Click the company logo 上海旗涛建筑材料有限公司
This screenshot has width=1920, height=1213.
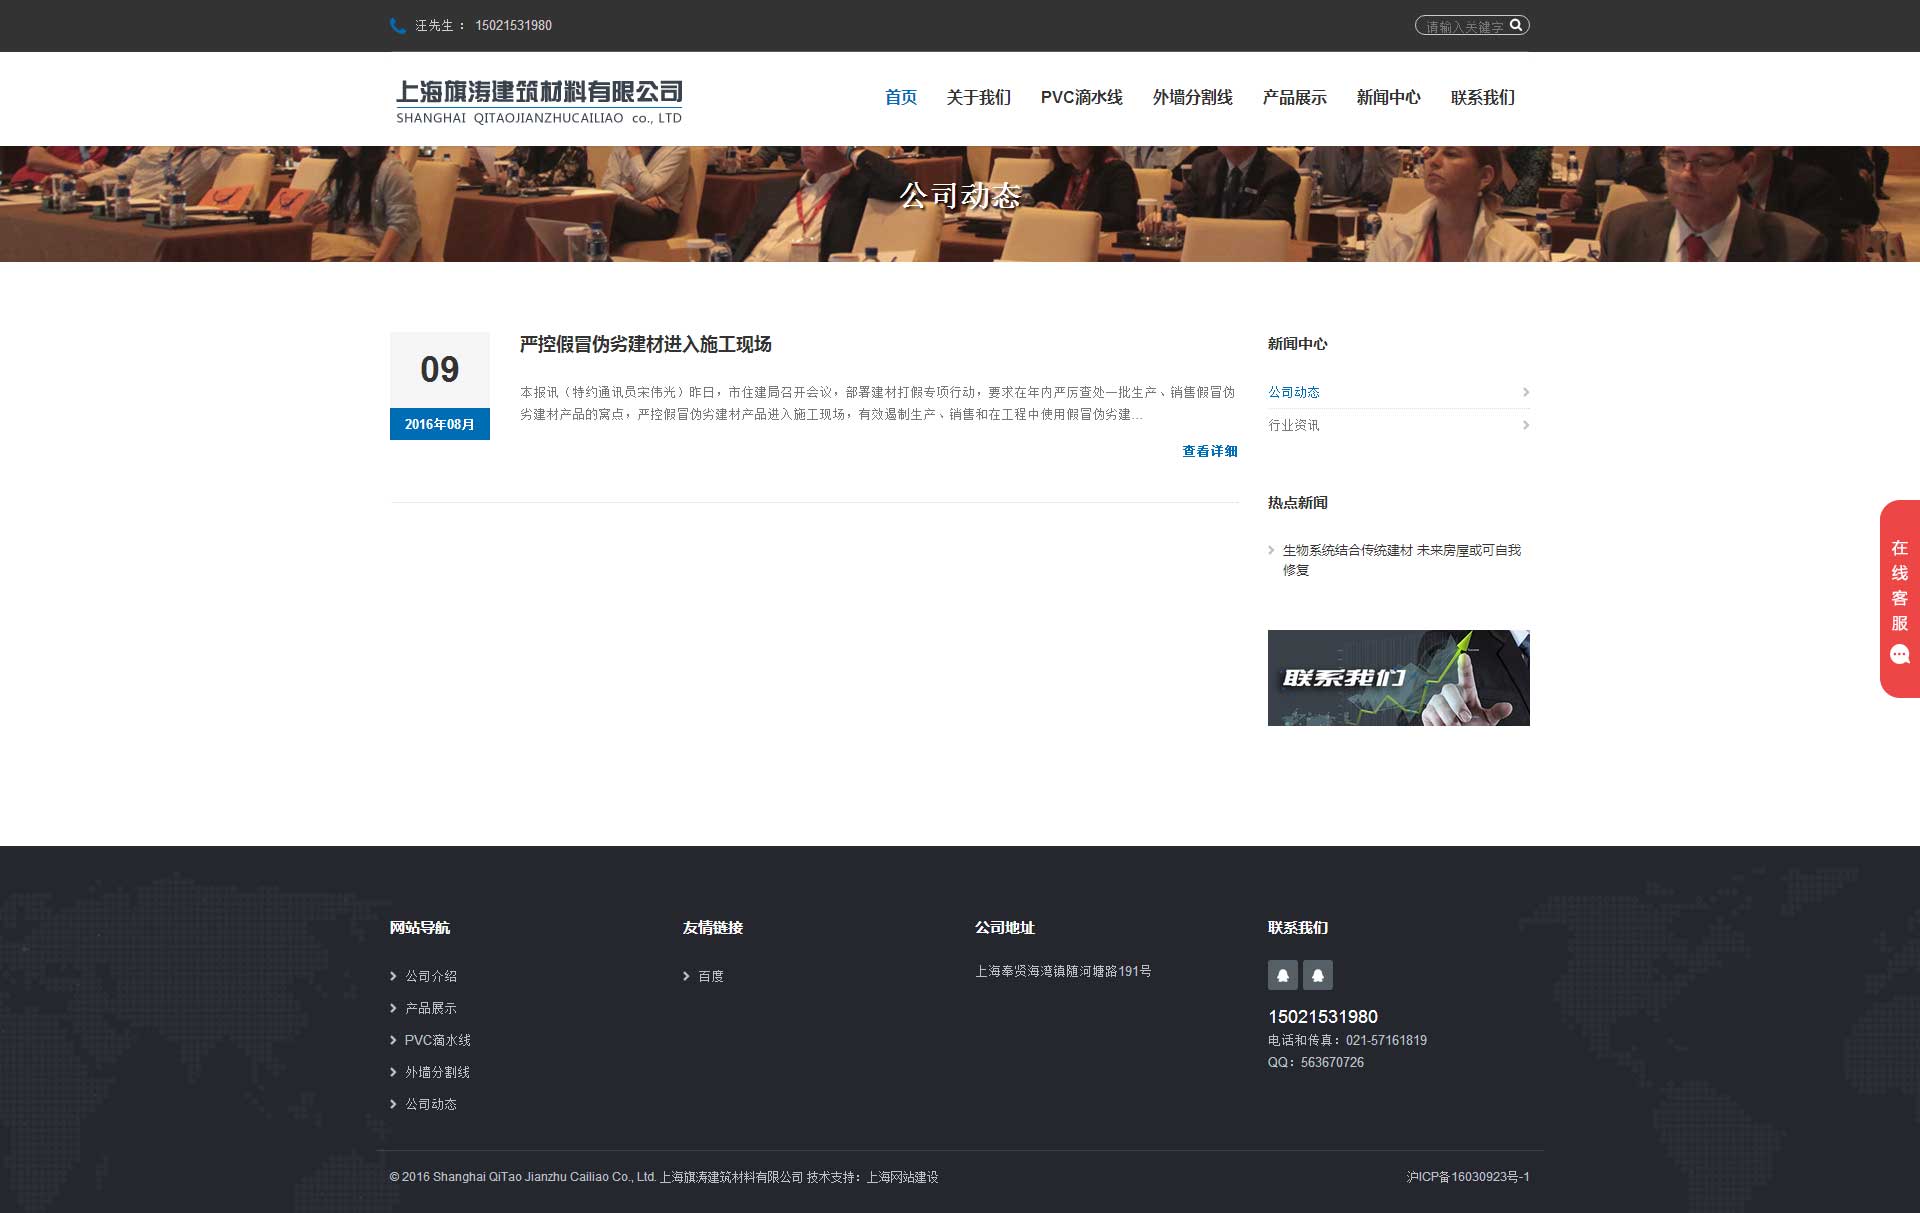[x=539, y=102]
